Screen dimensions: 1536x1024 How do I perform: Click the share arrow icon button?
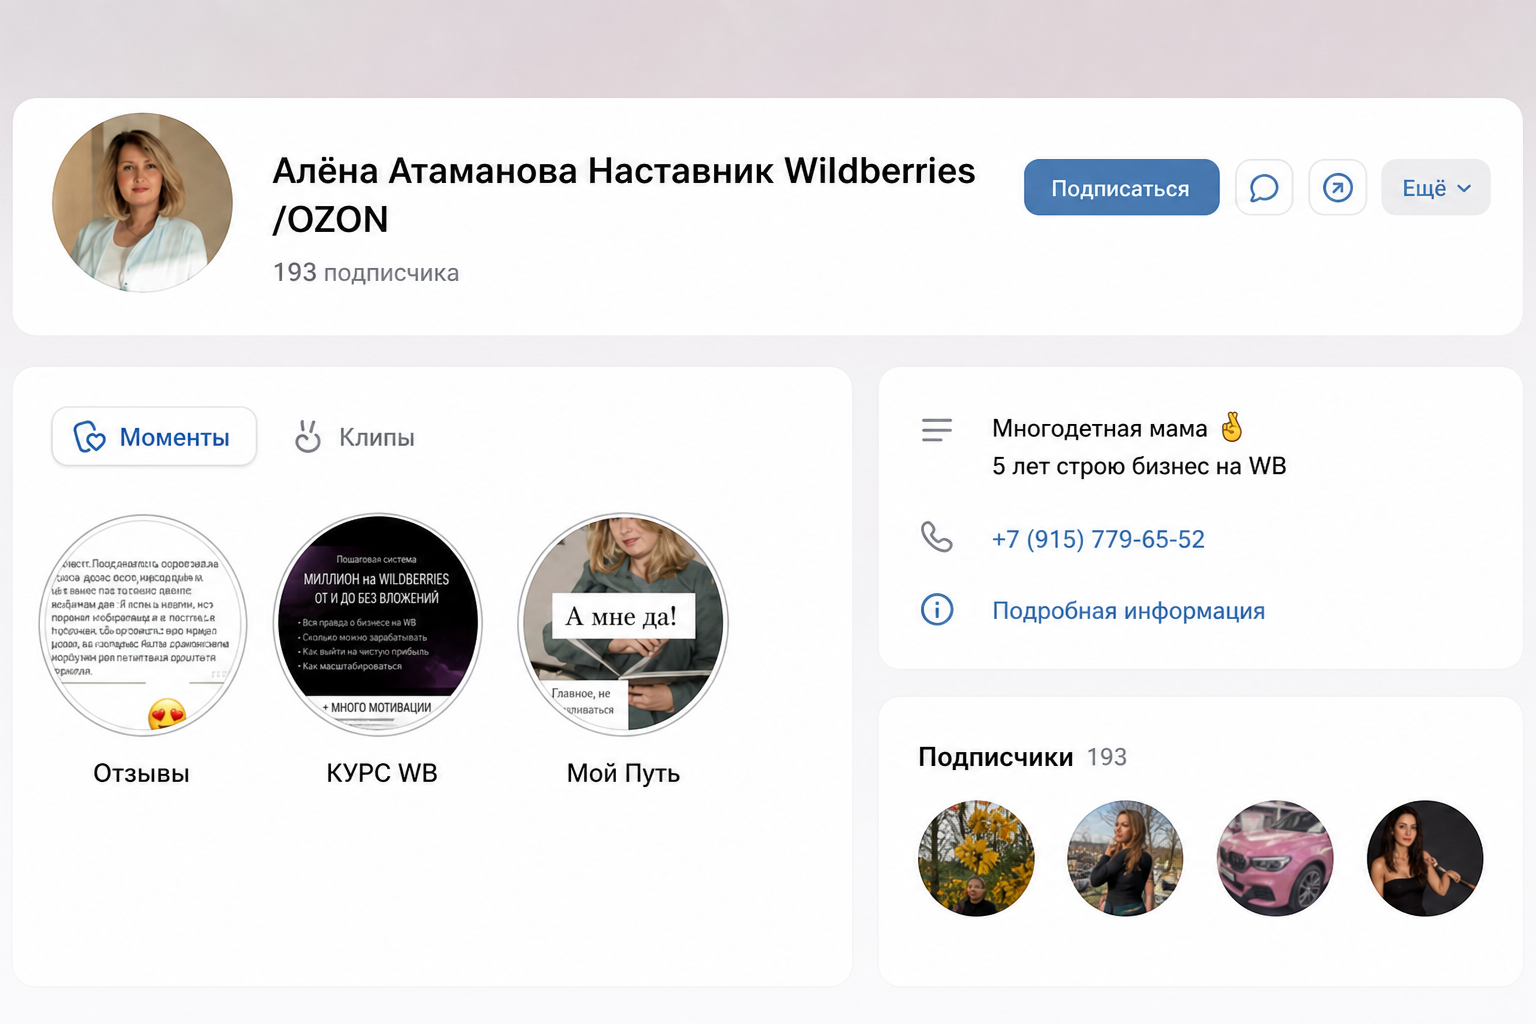click(x=1338, y=187)
